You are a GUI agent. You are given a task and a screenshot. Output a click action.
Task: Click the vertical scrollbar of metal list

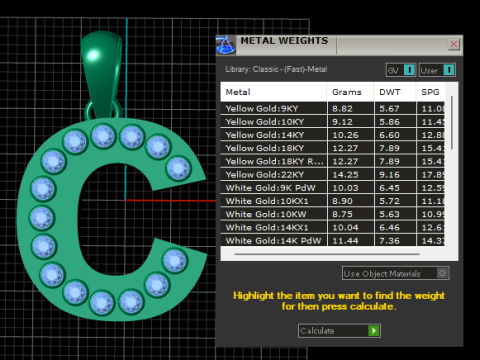click(452, 123)
